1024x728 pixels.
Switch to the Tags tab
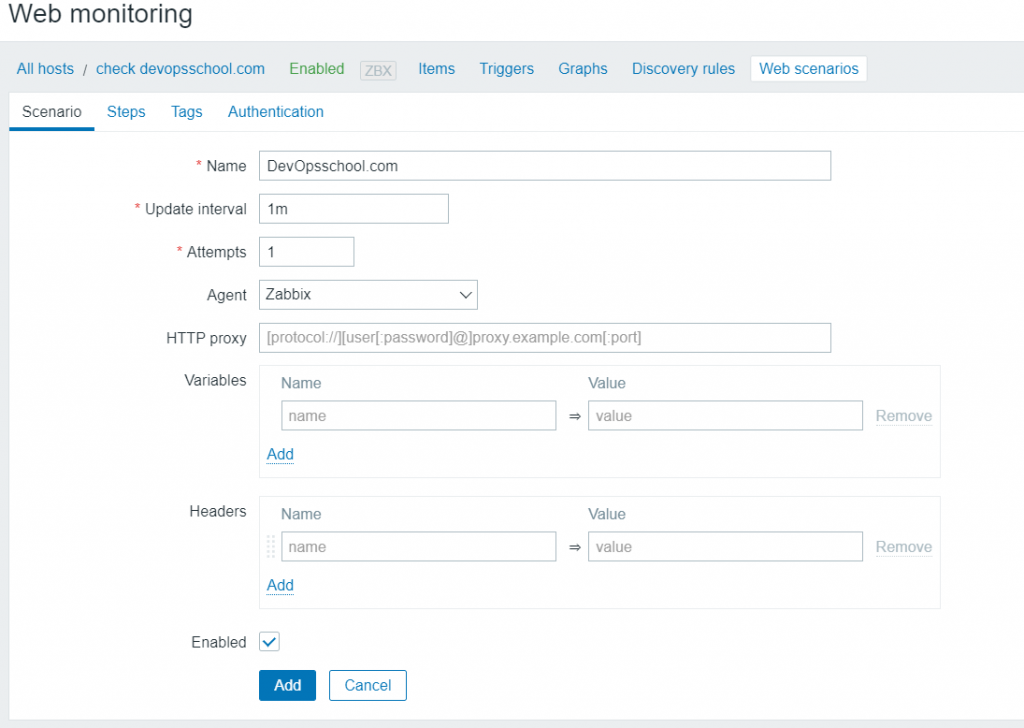coord(187,112)
